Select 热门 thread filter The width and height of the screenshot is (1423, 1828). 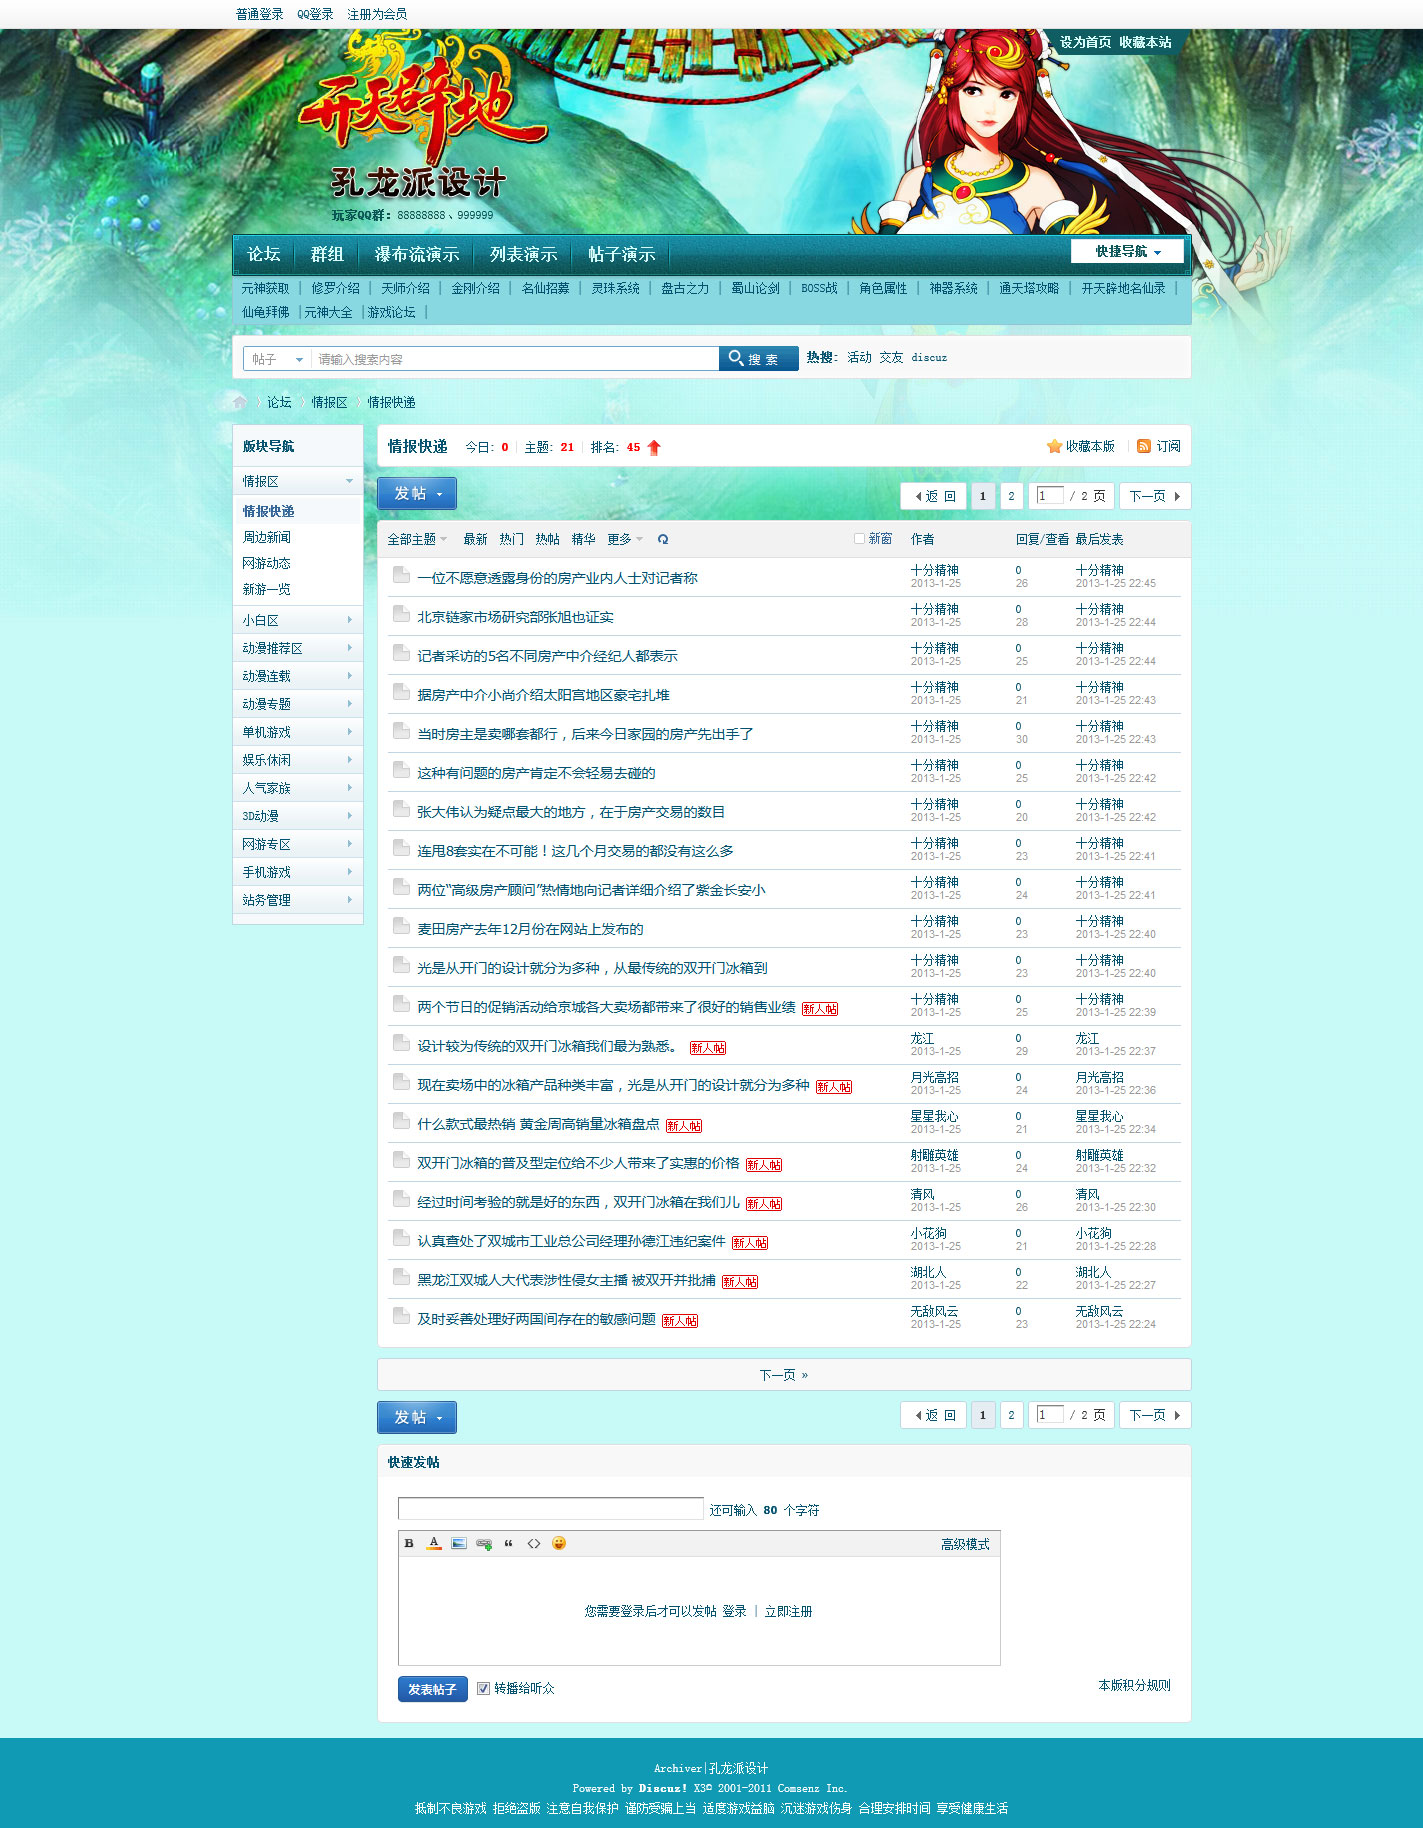click(x=511, y=539)
